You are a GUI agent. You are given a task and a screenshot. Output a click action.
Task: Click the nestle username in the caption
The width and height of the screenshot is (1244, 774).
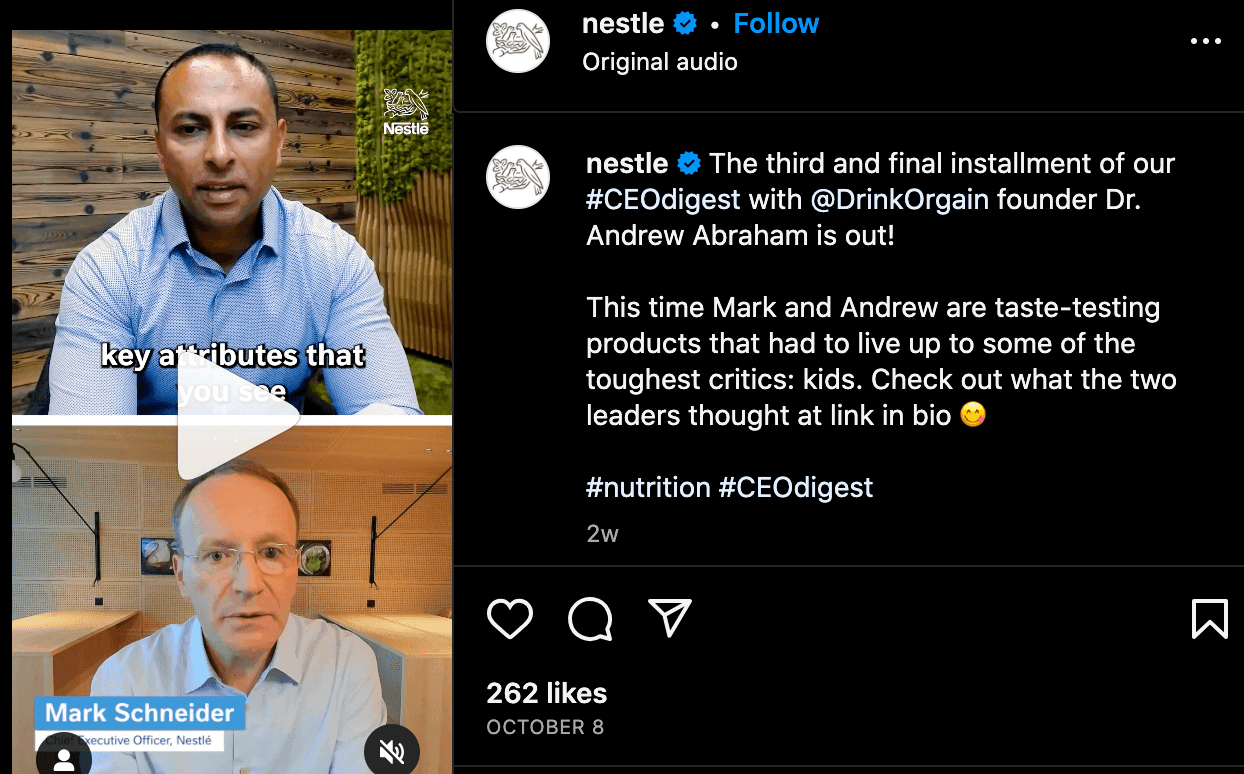627,164
